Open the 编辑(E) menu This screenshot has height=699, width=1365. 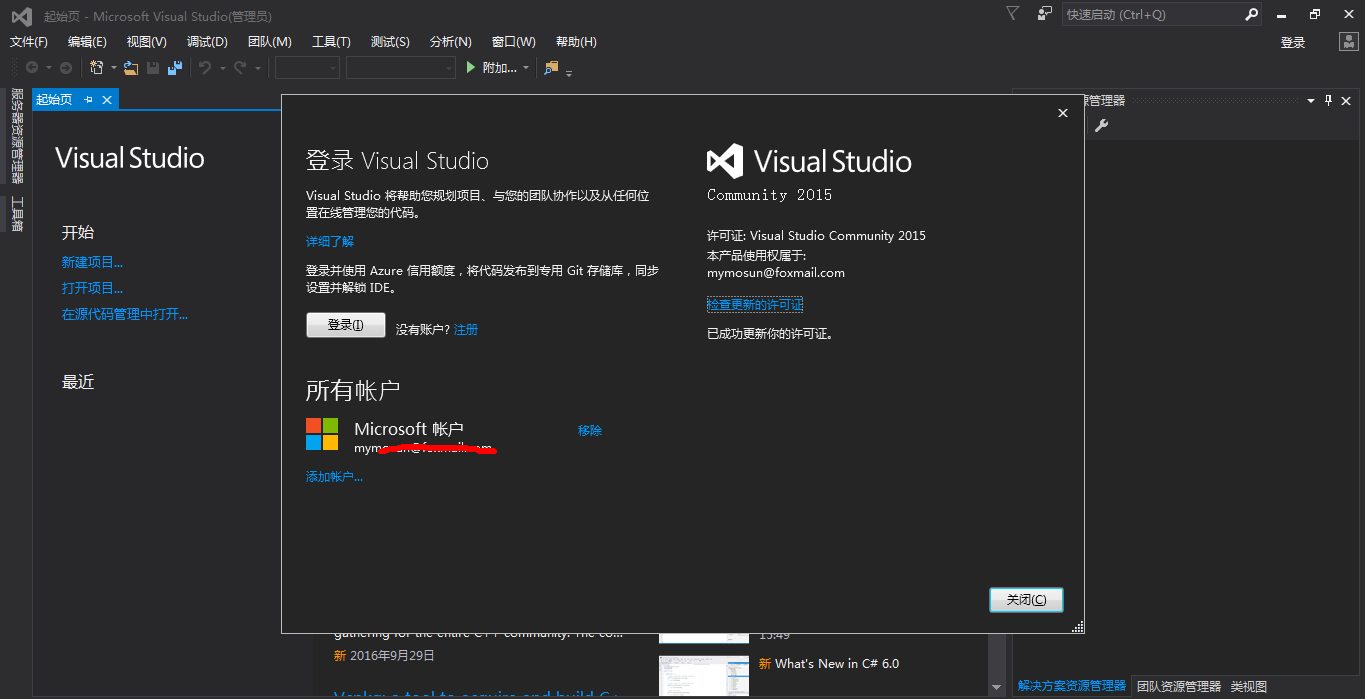point(87,42)
